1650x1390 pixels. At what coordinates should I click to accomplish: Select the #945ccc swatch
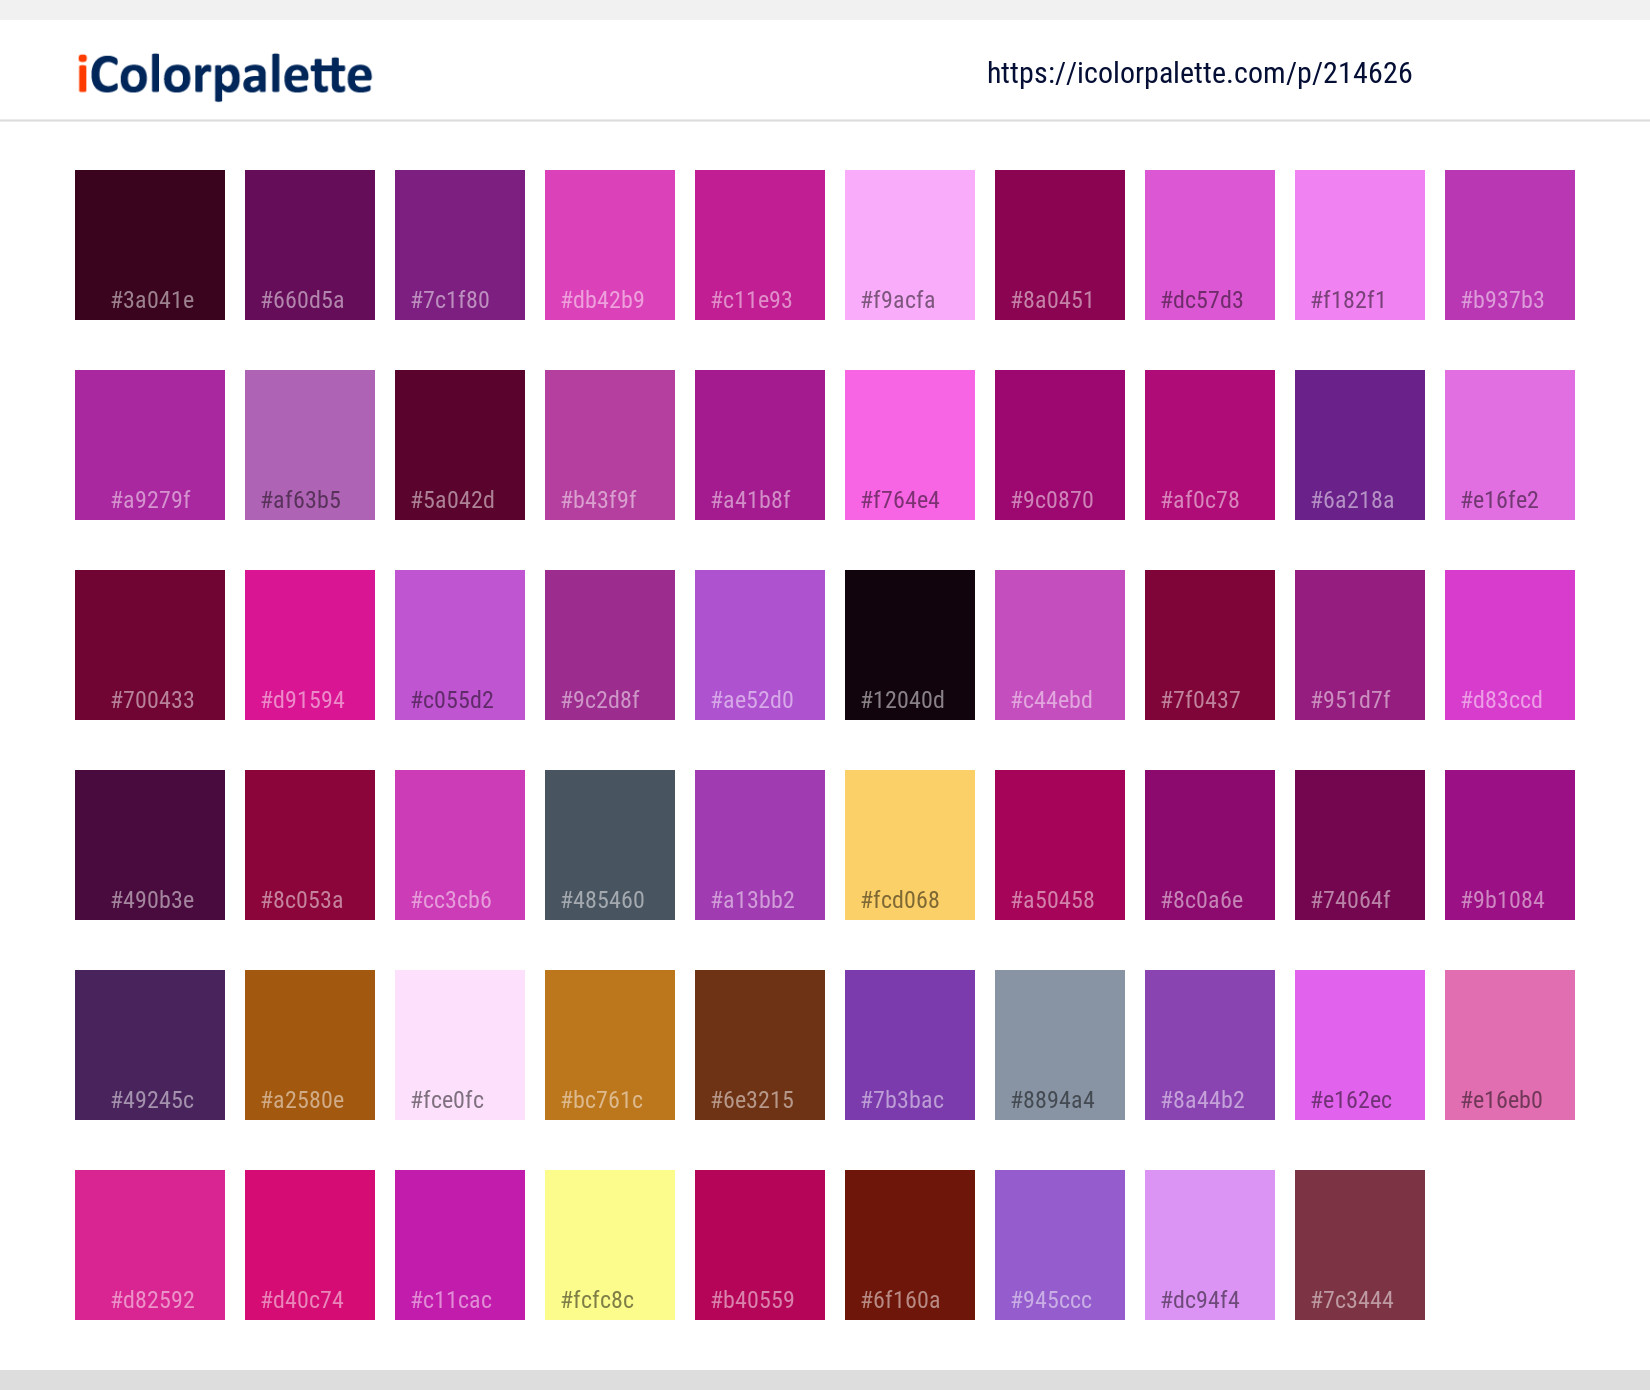1060,1245
